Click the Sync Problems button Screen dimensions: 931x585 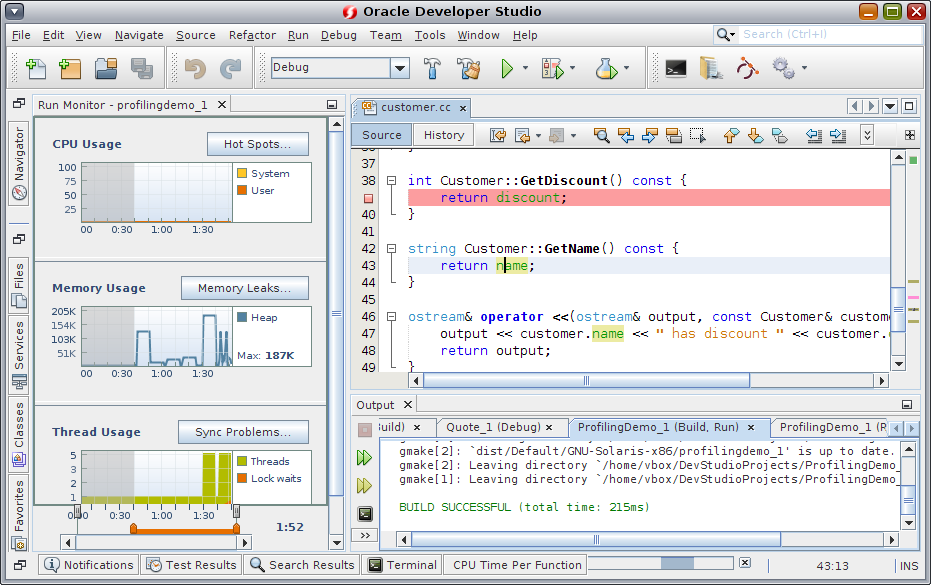pyautogui.click(x=243, y=432)
